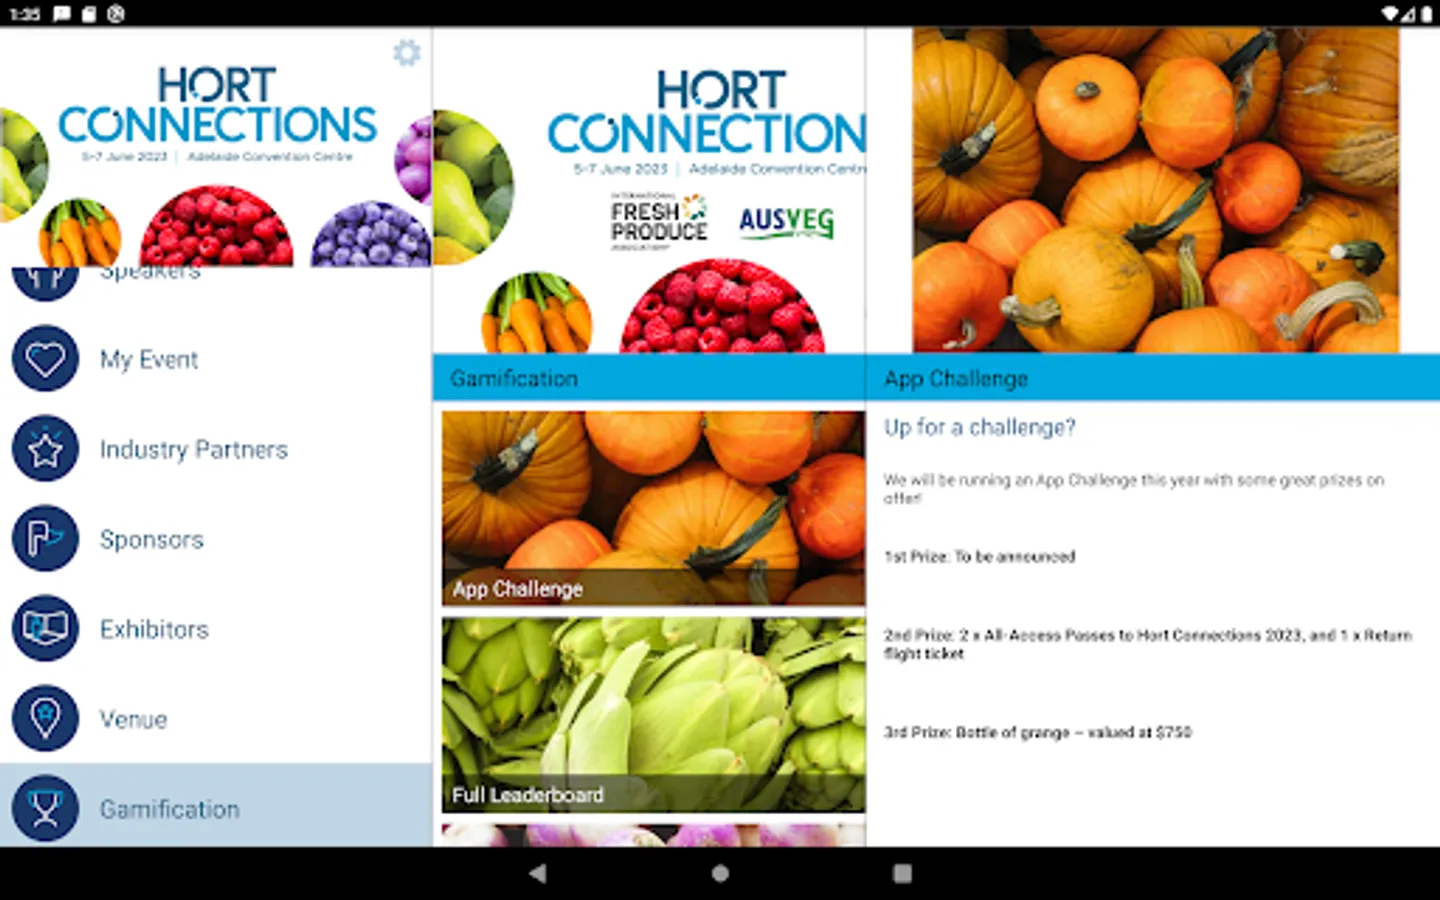
Task: Click the 'Up for a challenge?' heading
Action: (979, 427)
